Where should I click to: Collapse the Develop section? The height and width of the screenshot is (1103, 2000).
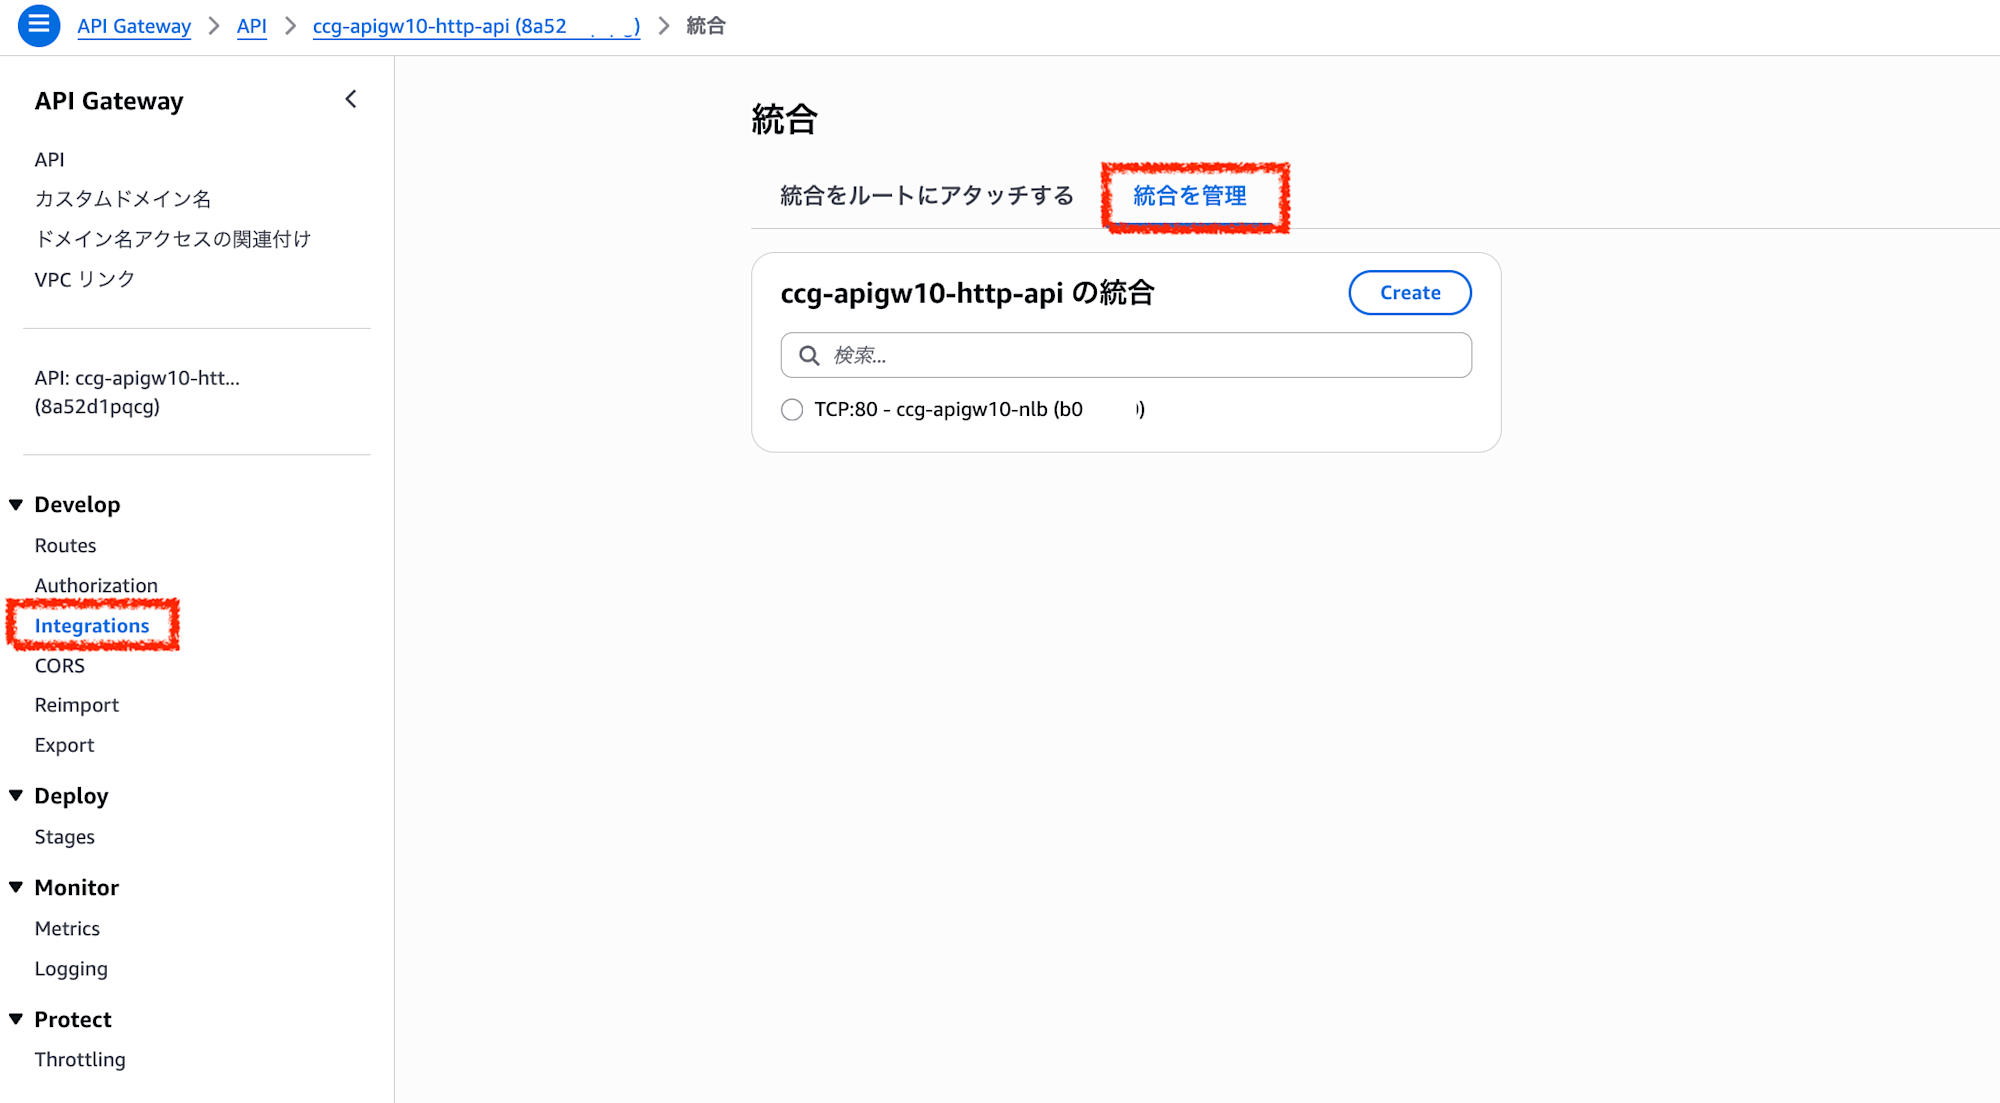click(16, 505)
